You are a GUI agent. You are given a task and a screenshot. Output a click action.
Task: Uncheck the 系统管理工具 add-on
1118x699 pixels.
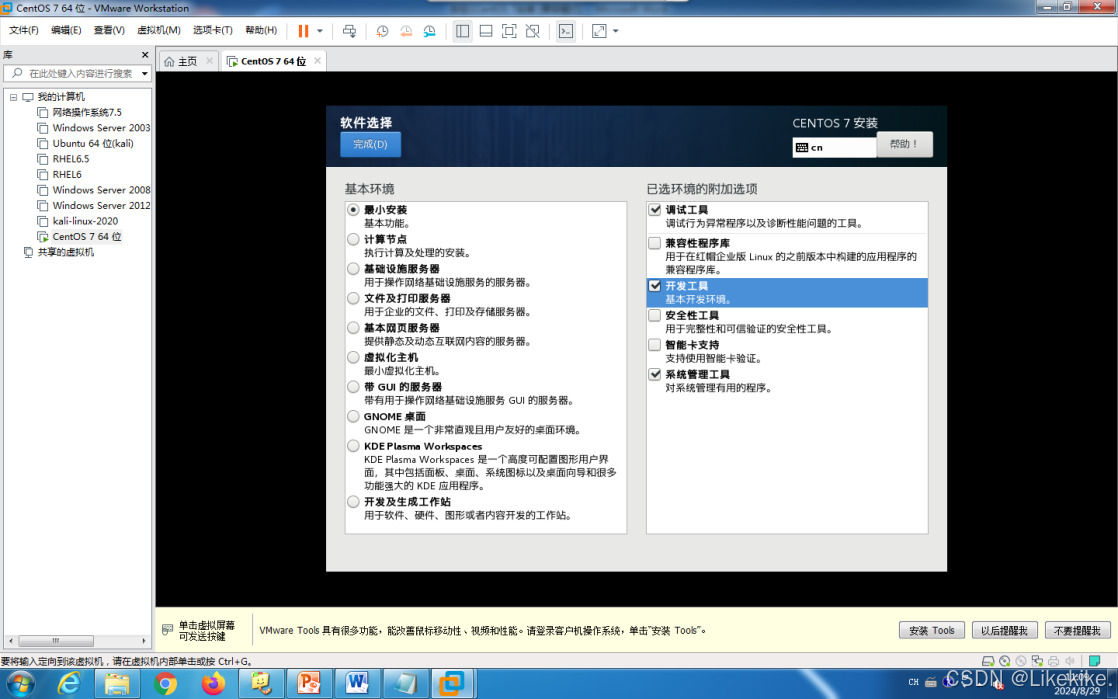(655, 374)
